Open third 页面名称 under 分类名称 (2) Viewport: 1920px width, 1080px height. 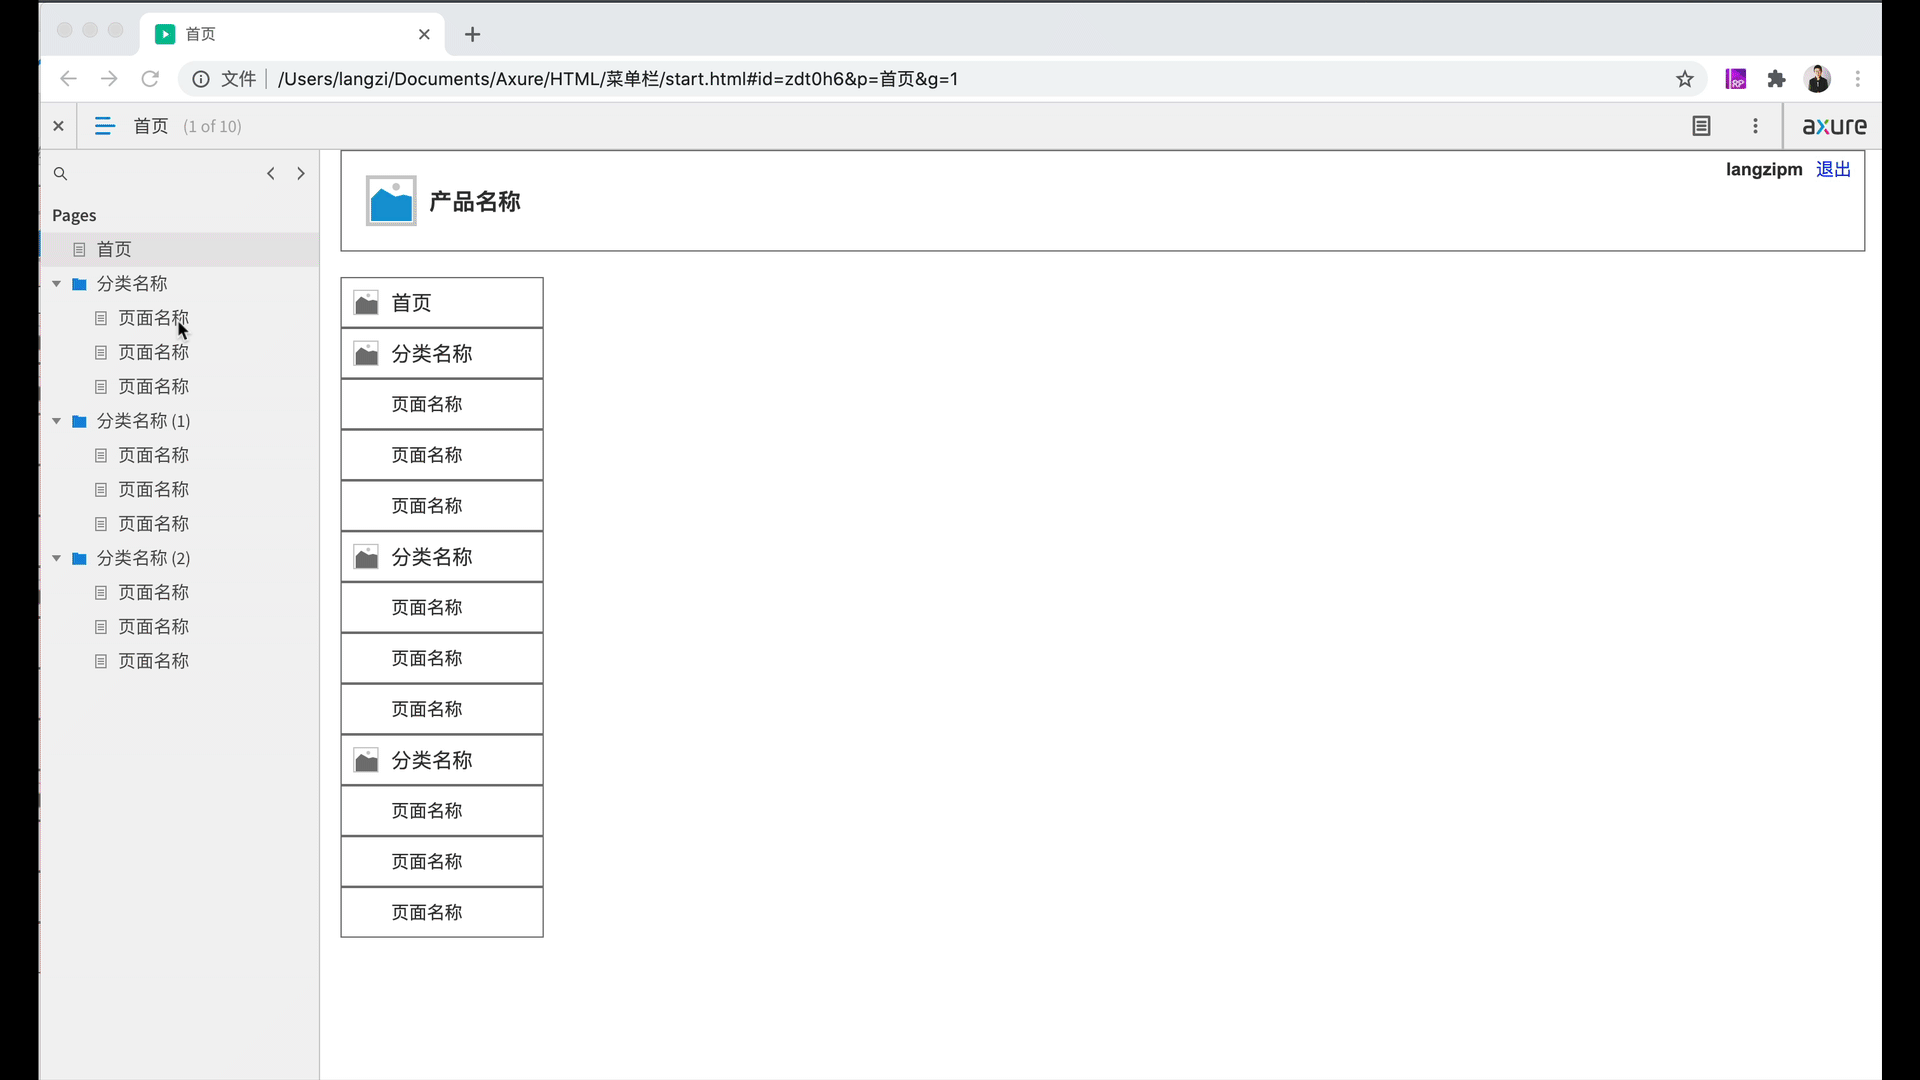coord(153,661)
